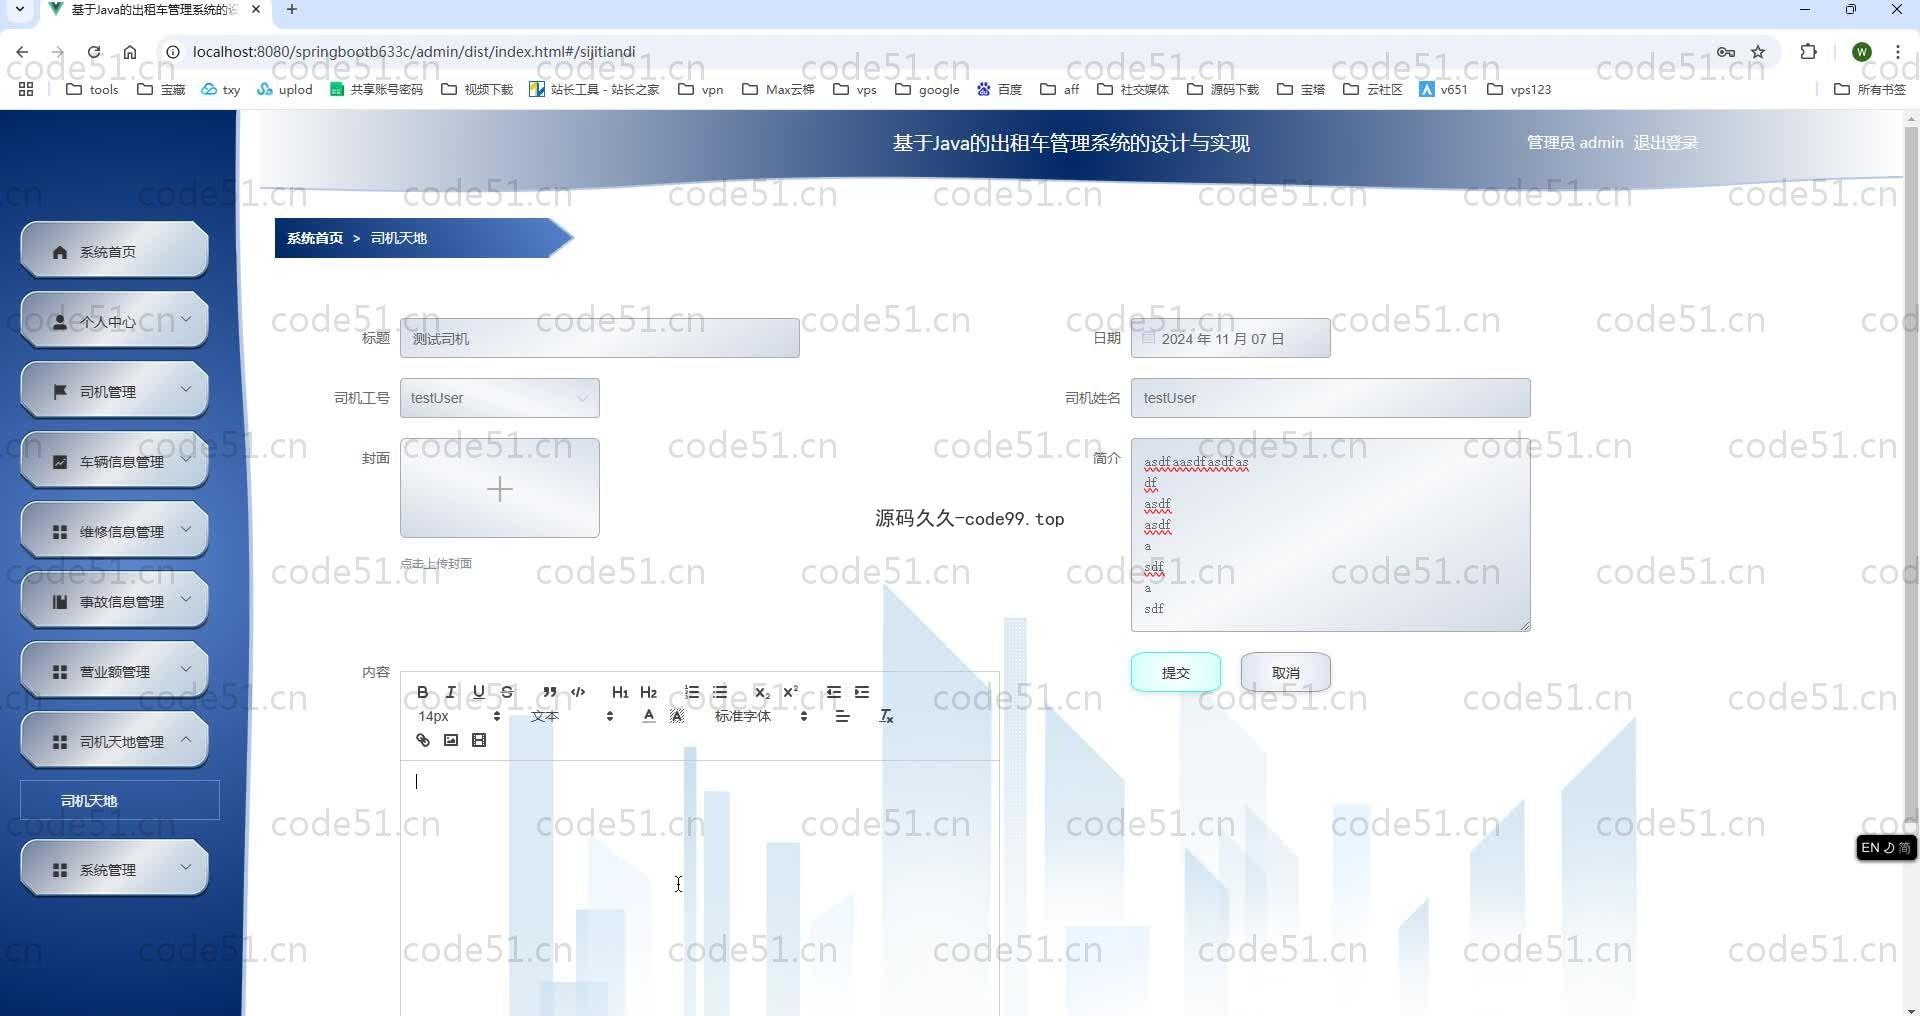This screenshot has height=1016, width=1920.
Task: Collapse the 司机天地管理 sidebar menu
Action: pyautogui.click(x=114, y=741)
